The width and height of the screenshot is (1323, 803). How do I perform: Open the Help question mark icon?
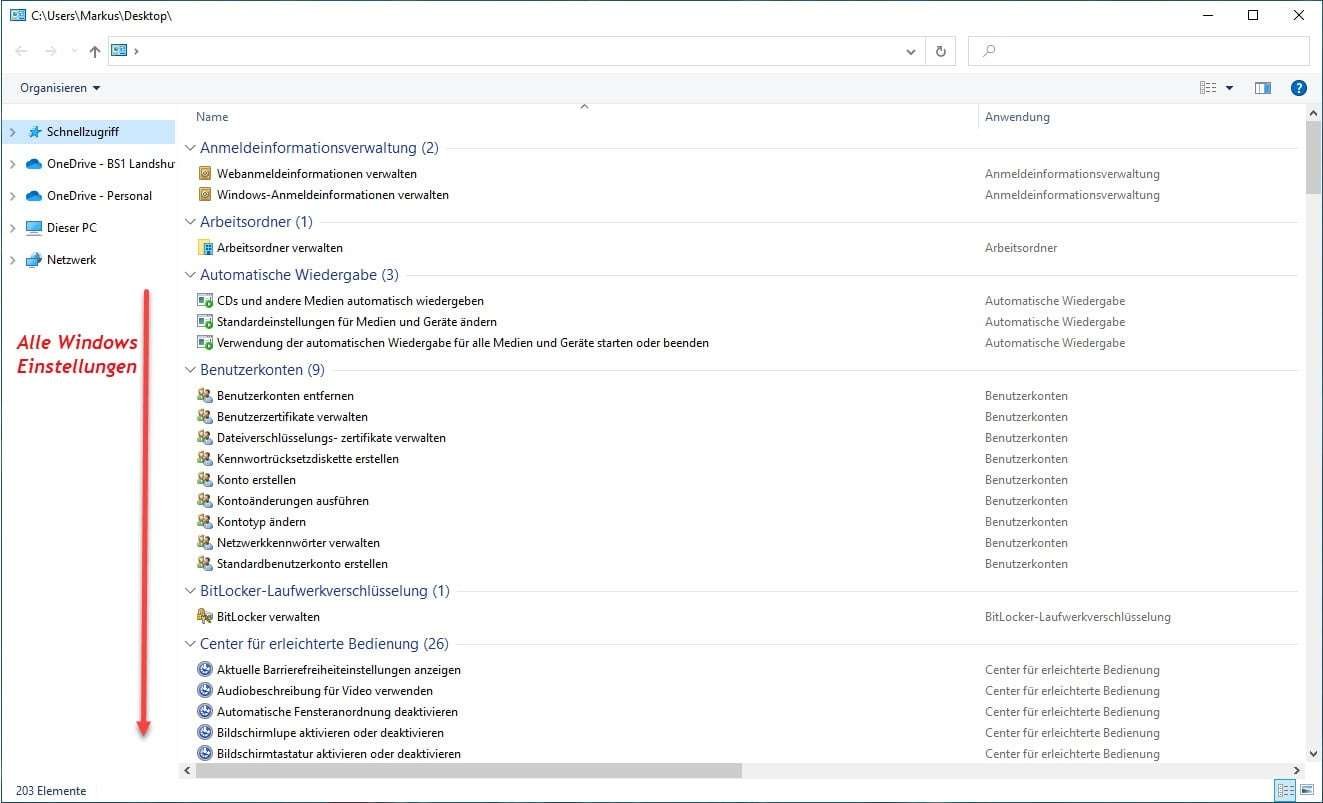(x=1298, y=87)
